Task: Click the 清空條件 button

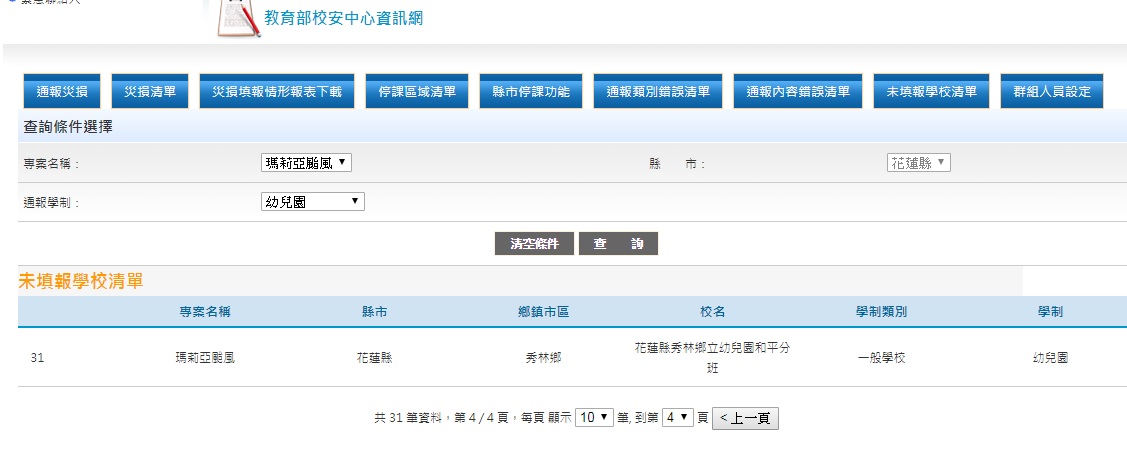Action: point(534,245)
